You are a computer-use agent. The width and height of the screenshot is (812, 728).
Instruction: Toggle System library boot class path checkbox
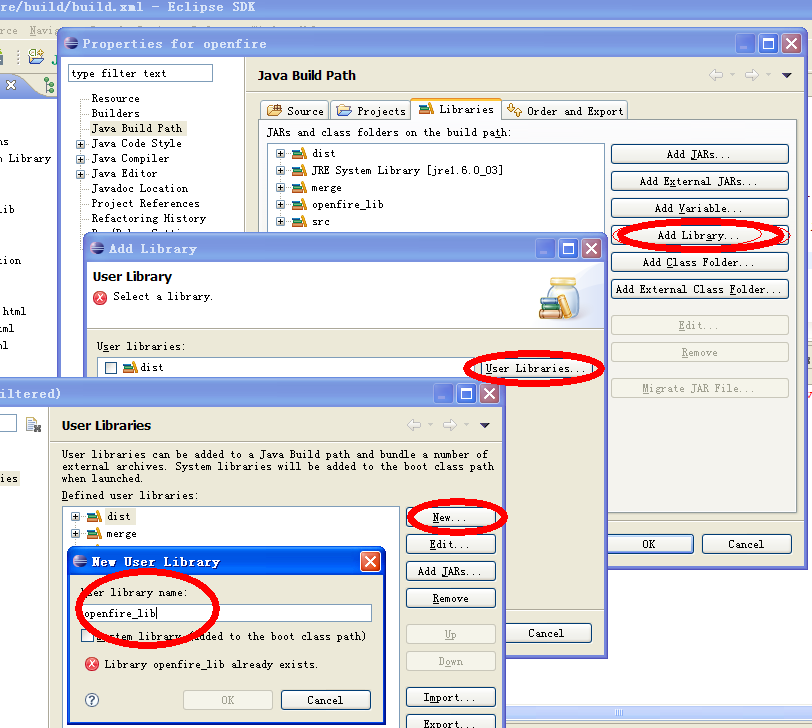tap(87, 636)
